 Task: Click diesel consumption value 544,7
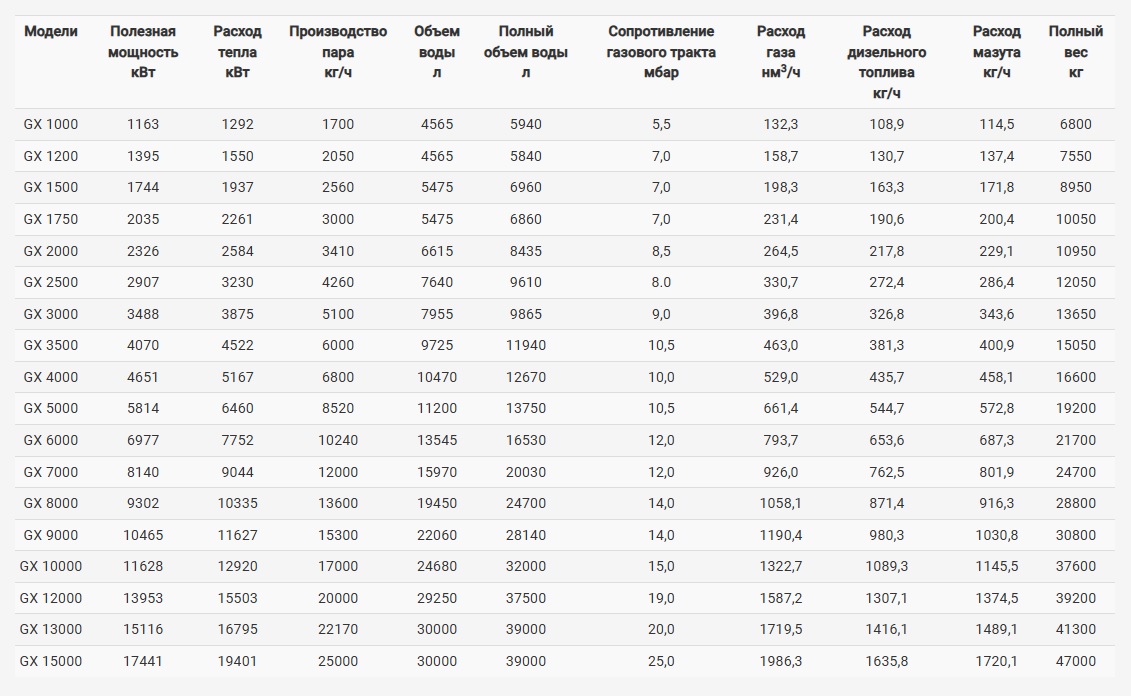(886, 408)
